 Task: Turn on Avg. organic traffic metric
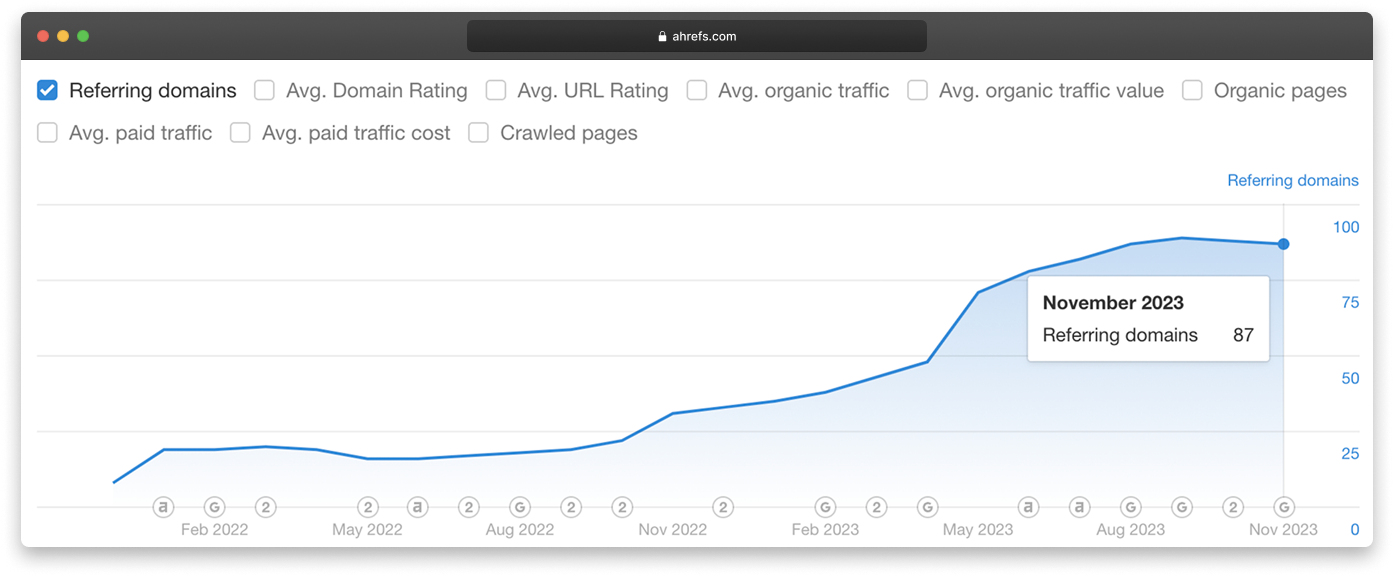tap(697, 91)
